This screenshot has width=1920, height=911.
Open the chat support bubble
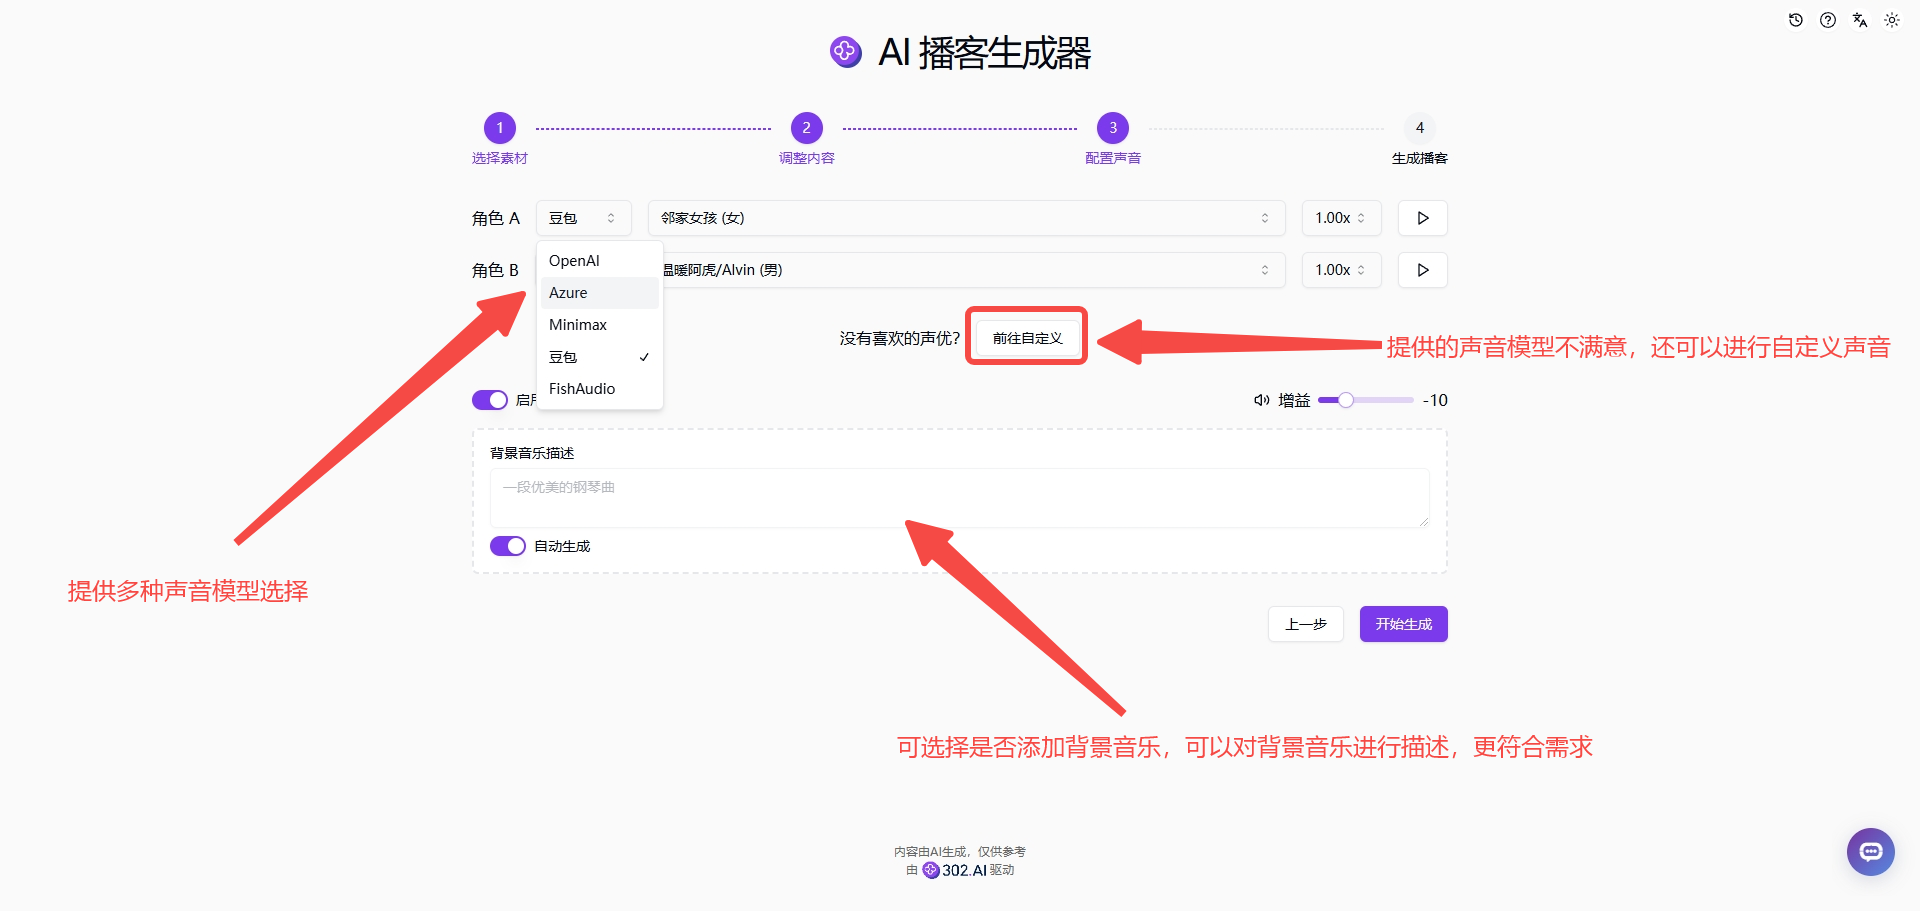(x=1871, y=852)
